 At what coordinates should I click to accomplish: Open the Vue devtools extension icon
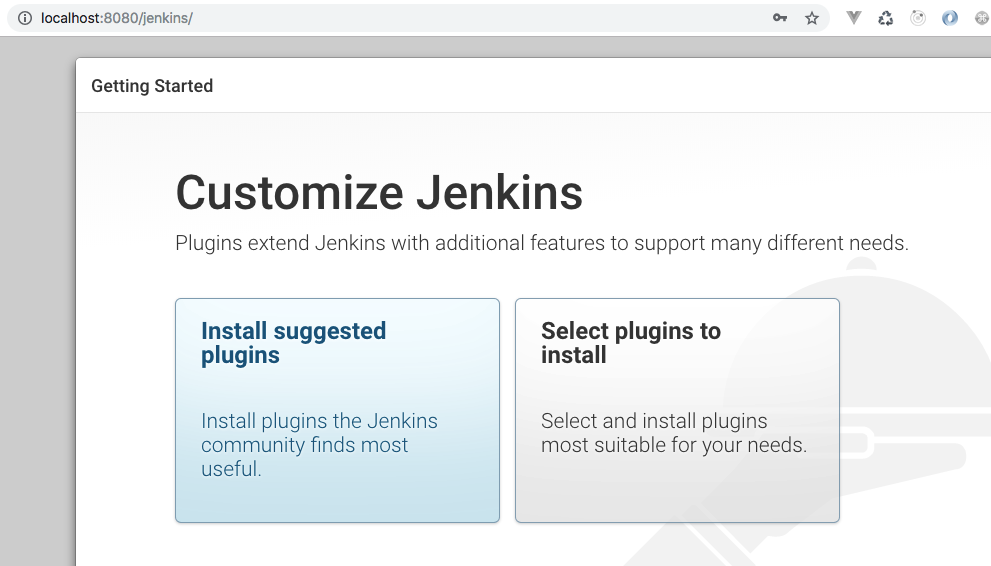tap(854, 18)
